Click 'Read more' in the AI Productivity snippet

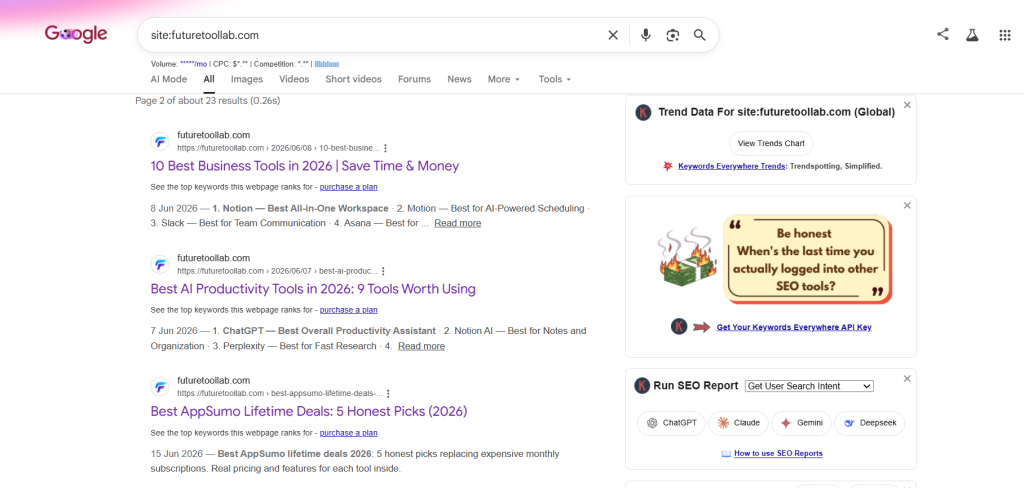(421, 346)
